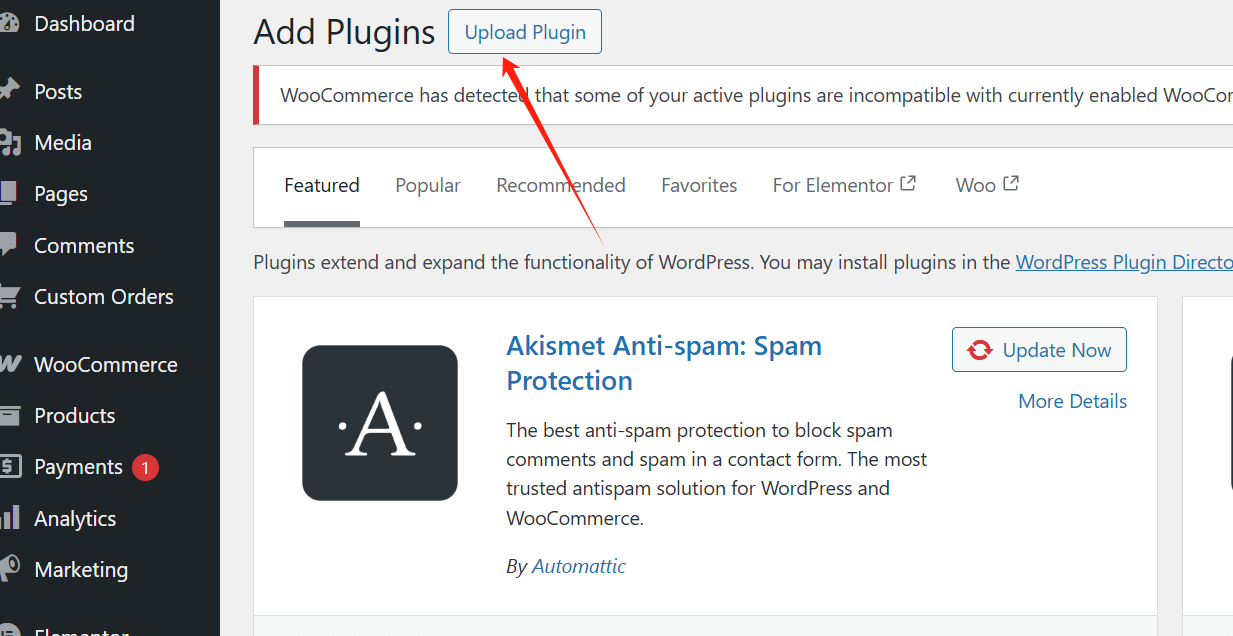Open More Details for Akismet

point(1072,401)
